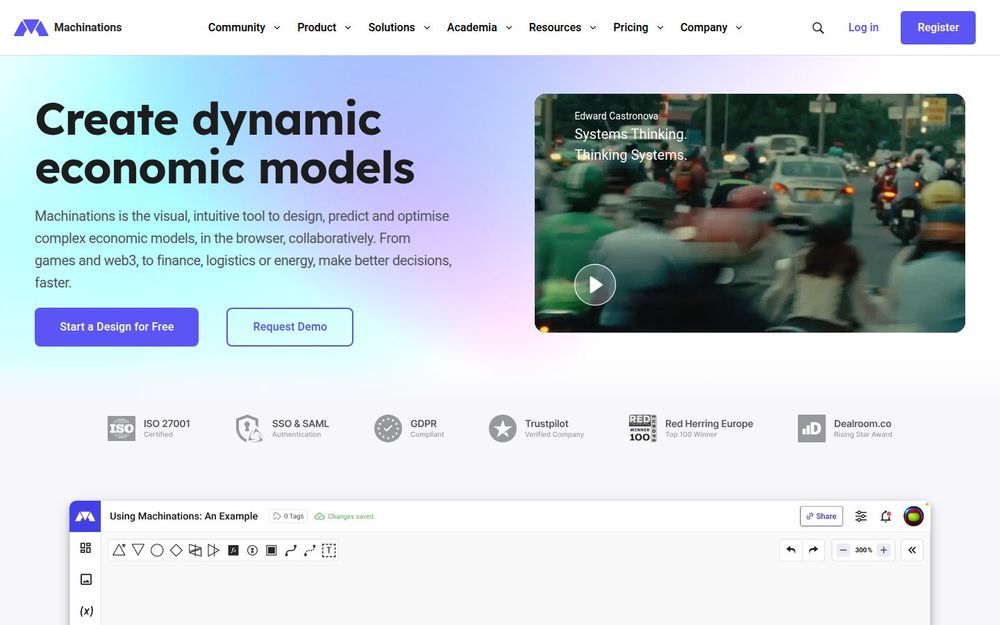The height and width of the screenshot is (625, 1000).
Task: Click the GDPR compliant badge
Action: point(409,428)
